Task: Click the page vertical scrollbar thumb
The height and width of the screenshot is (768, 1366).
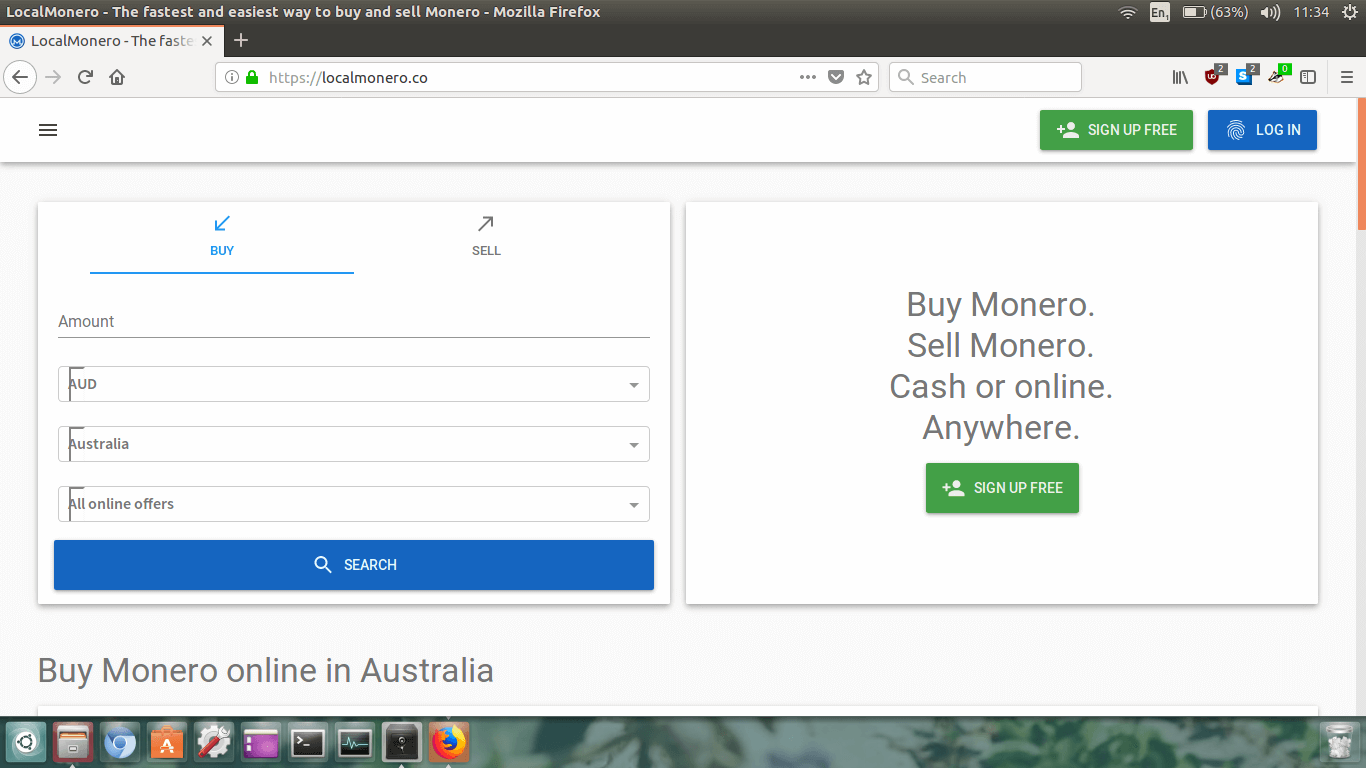Action: click(x=1361, y=165)
